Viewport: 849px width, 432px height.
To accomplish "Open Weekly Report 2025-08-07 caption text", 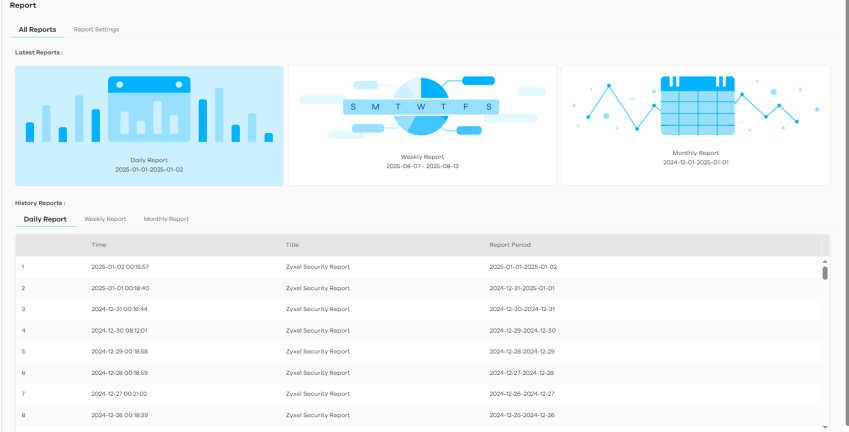I will (x=422, y=162).
